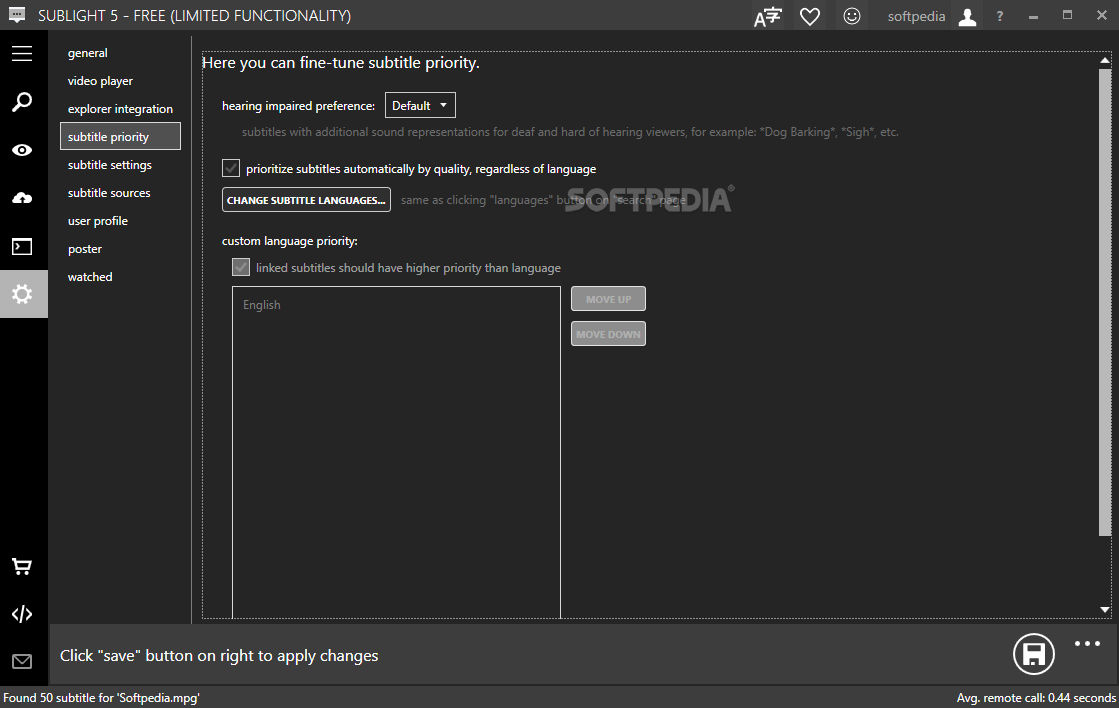The image size is (1119, 708).
Task: Click Change Subtitle Languages button
Action: [306, 200]
